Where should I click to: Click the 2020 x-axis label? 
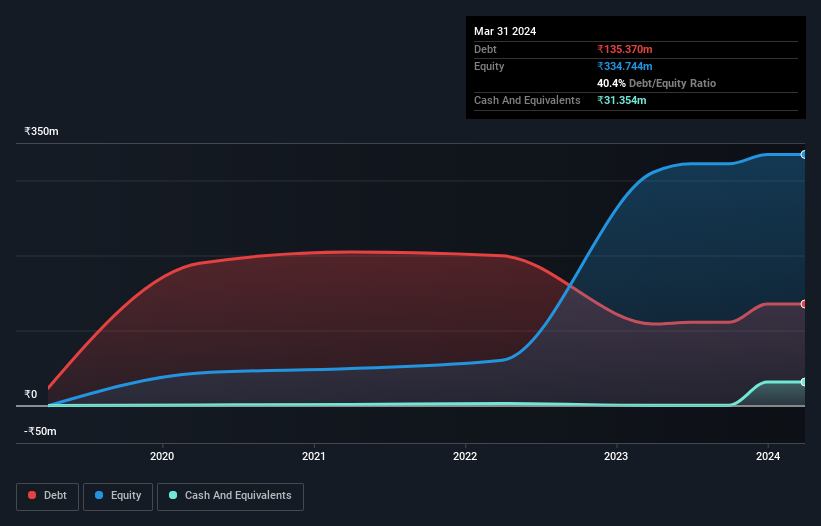[x=162, y=456]
